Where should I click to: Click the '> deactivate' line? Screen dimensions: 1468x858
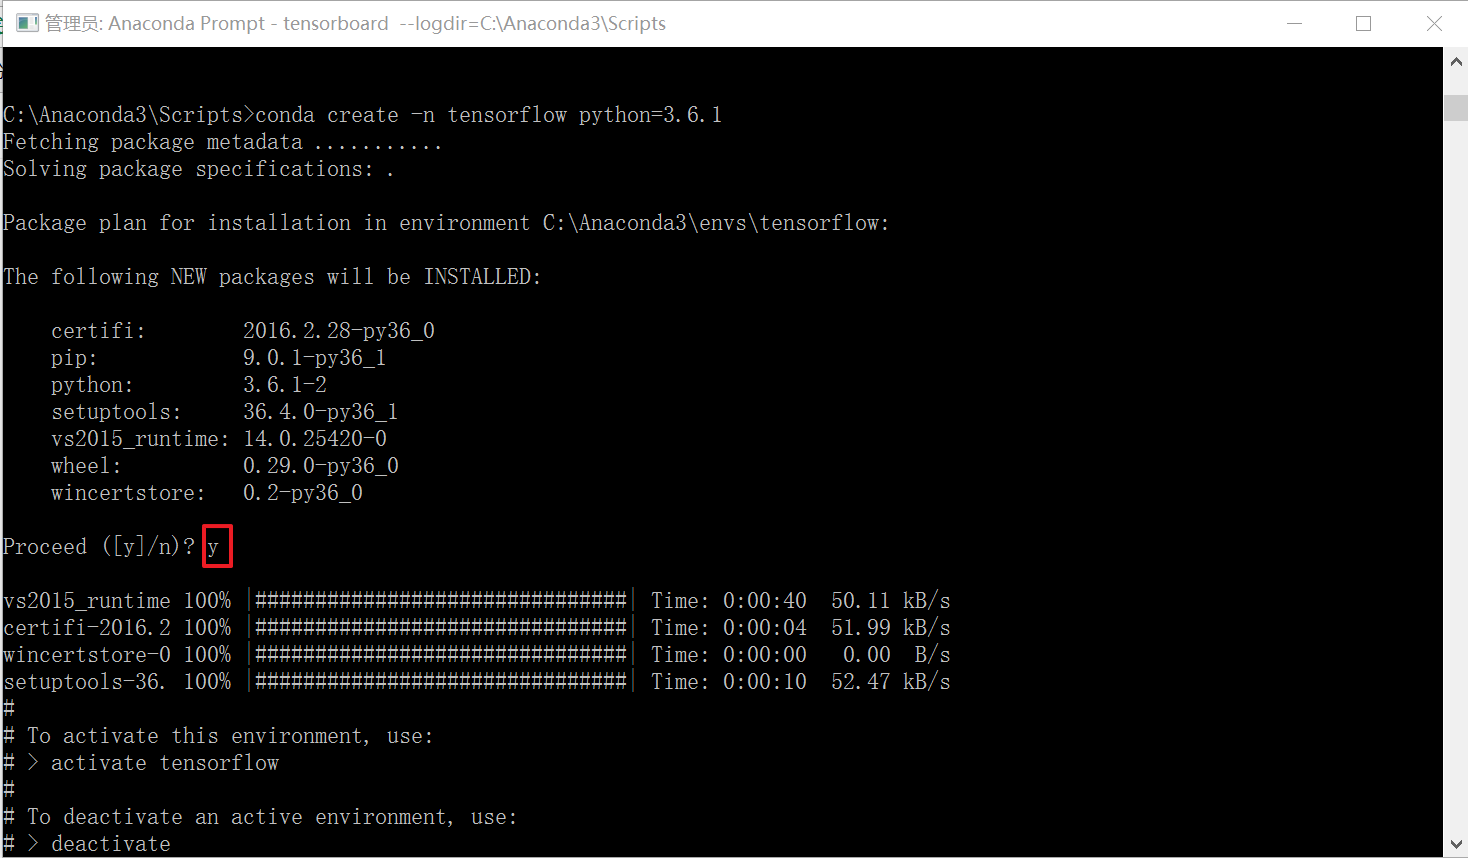pyautogui.click(x=99, y=844)
